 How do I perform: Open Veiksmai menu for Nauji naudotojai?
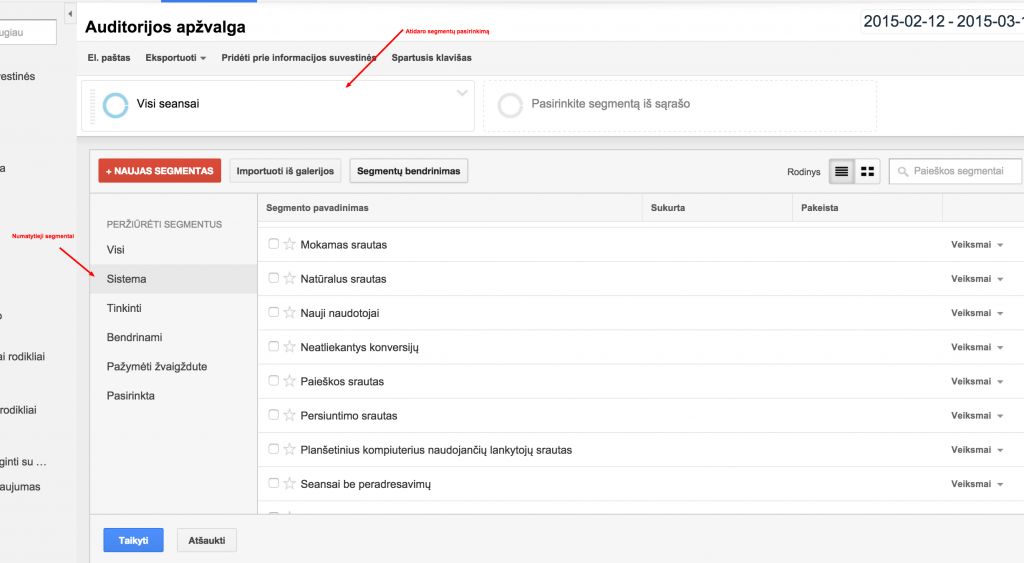point(976,313)
